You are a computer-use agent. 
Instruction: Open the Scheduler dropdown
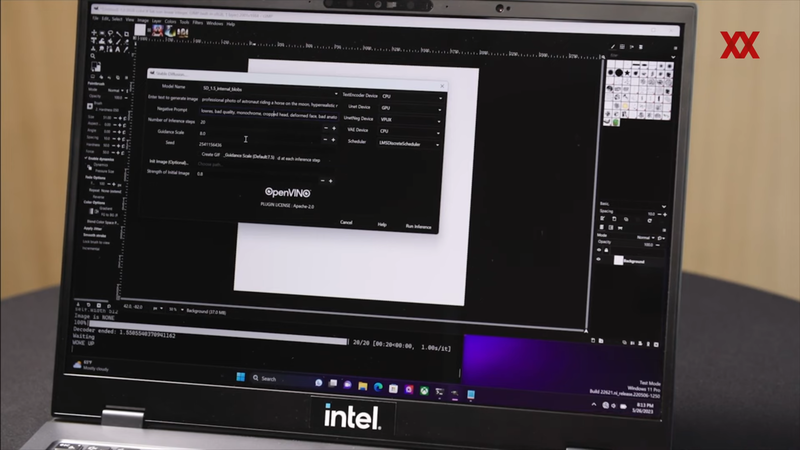[408, 144]
